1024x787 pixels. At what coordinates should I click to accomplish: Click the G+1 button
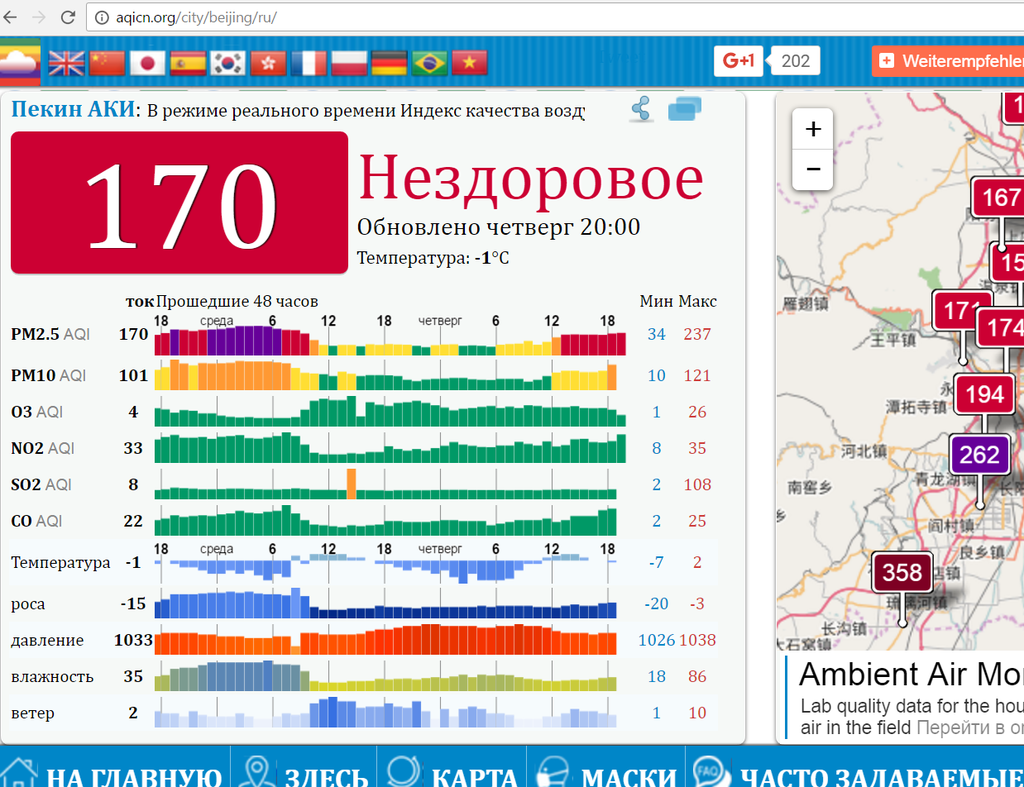738,61
